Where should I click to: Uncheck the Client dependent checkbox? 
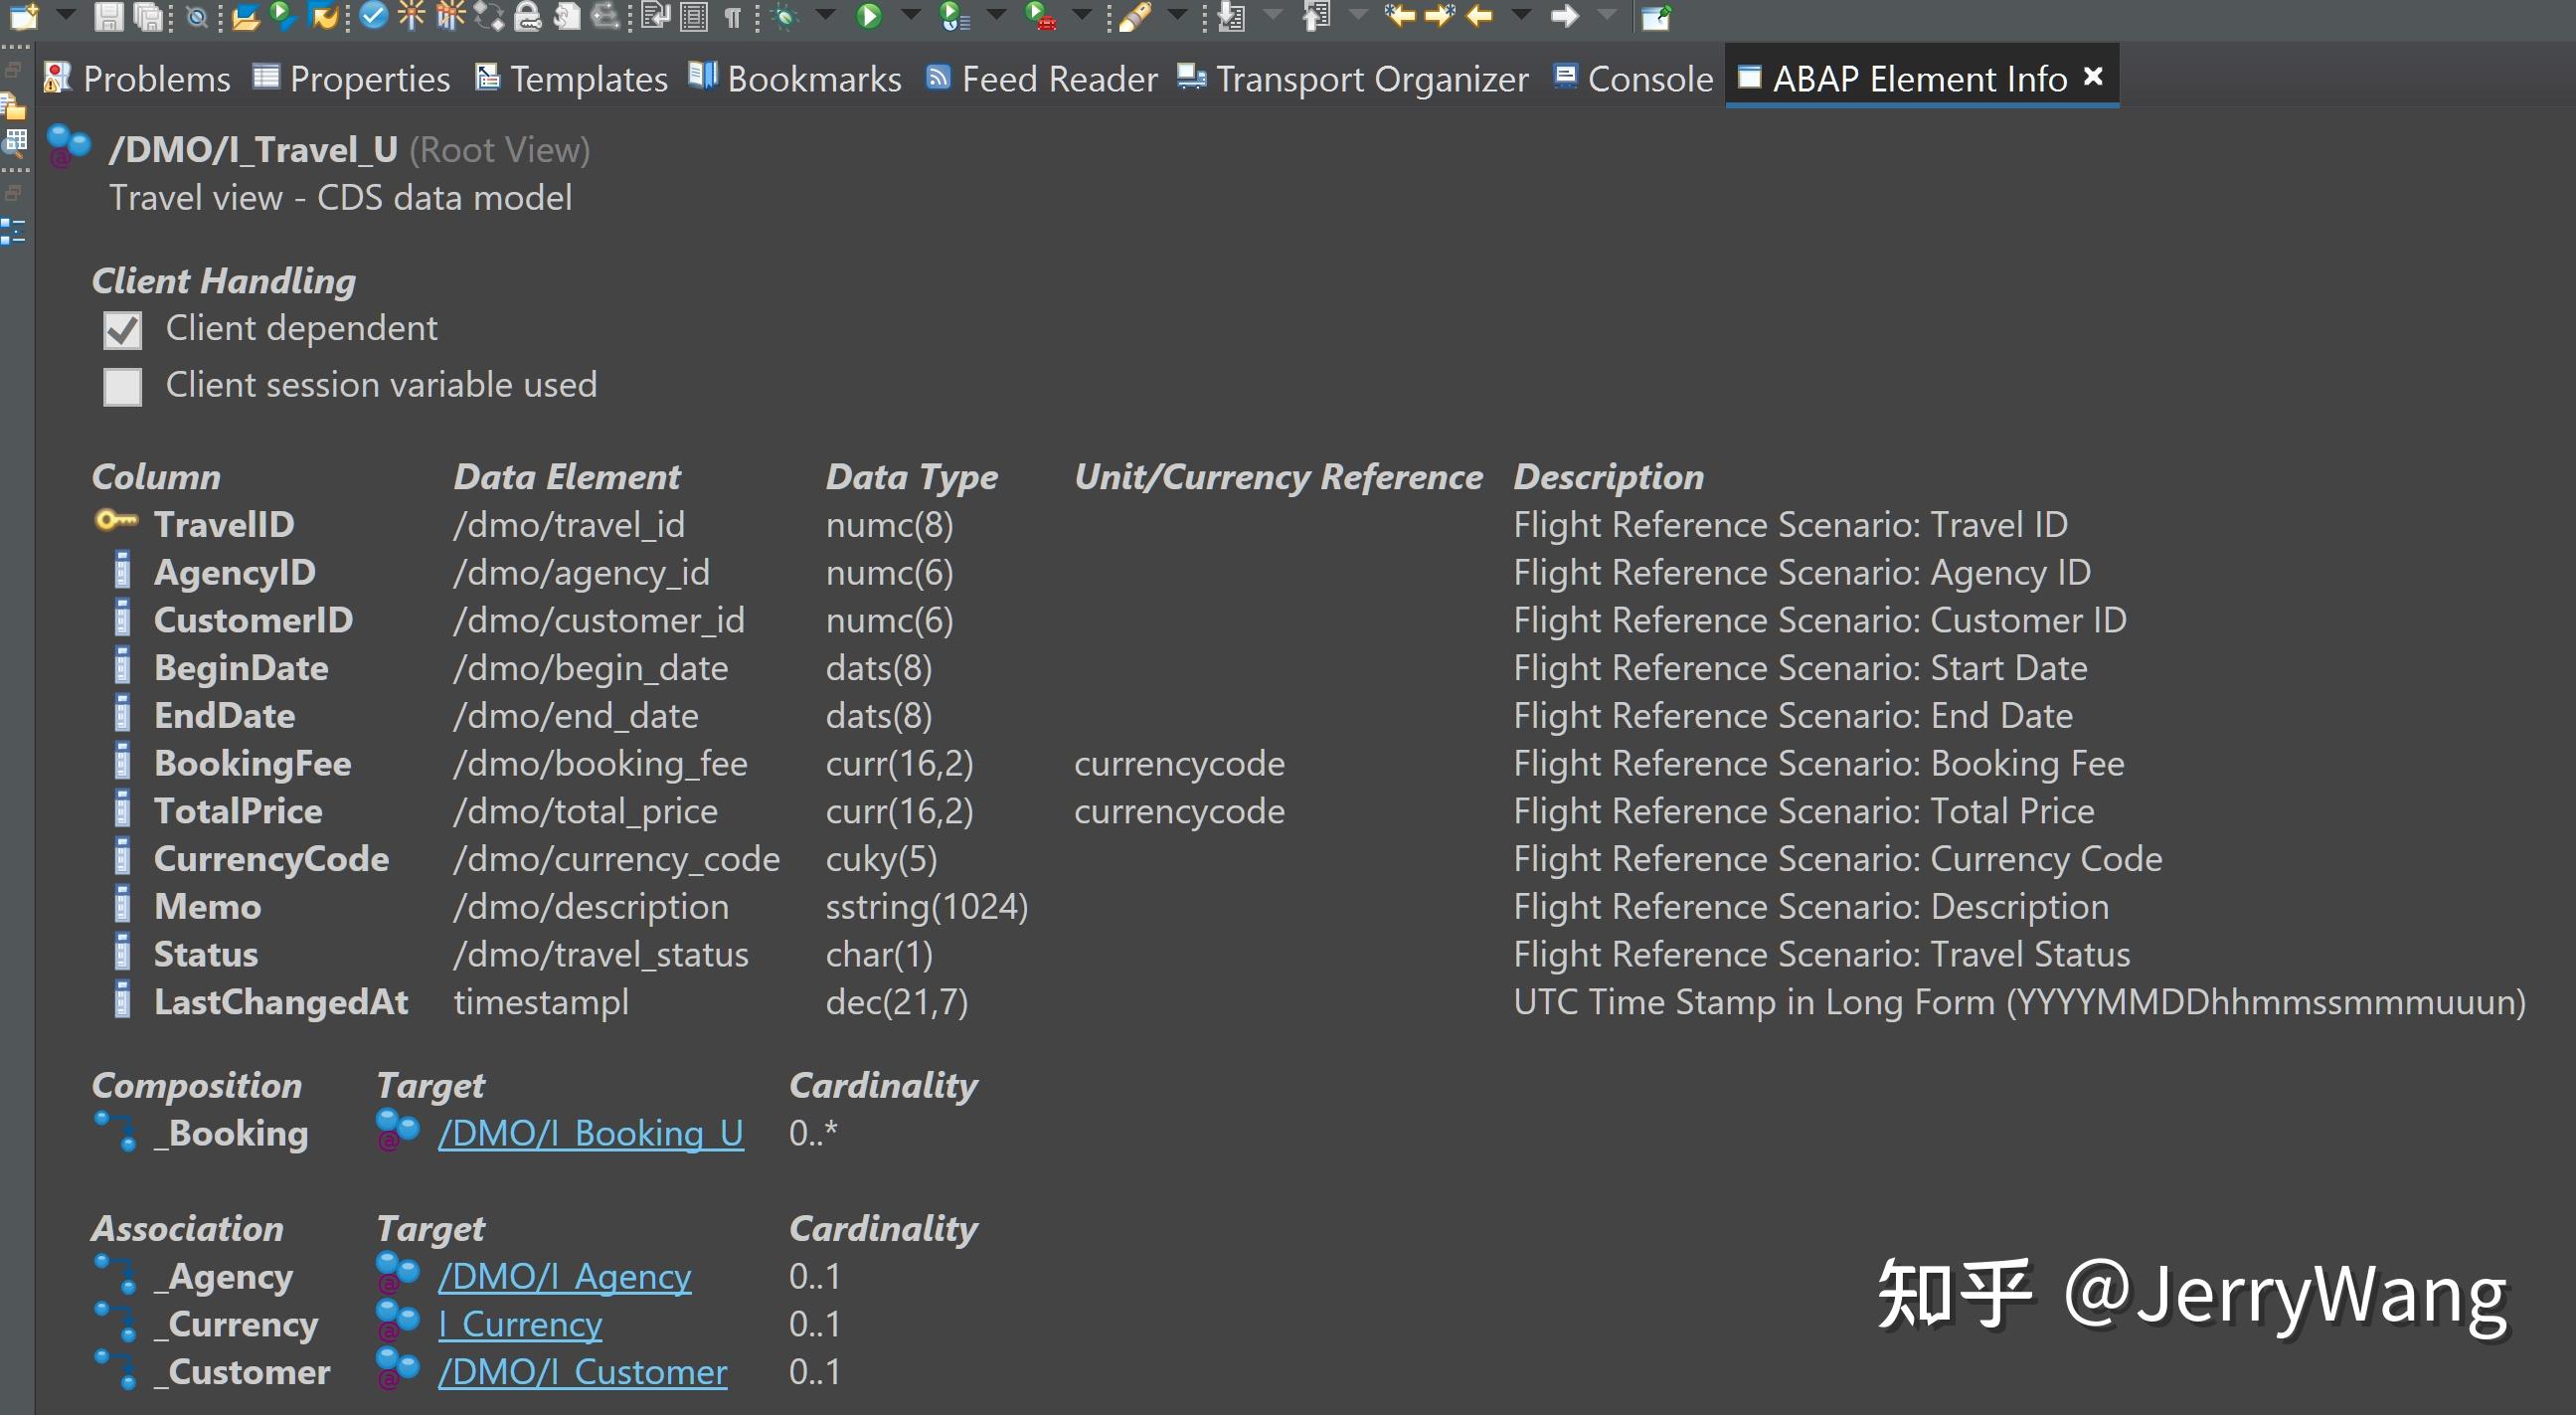click(x=122, y=330)
